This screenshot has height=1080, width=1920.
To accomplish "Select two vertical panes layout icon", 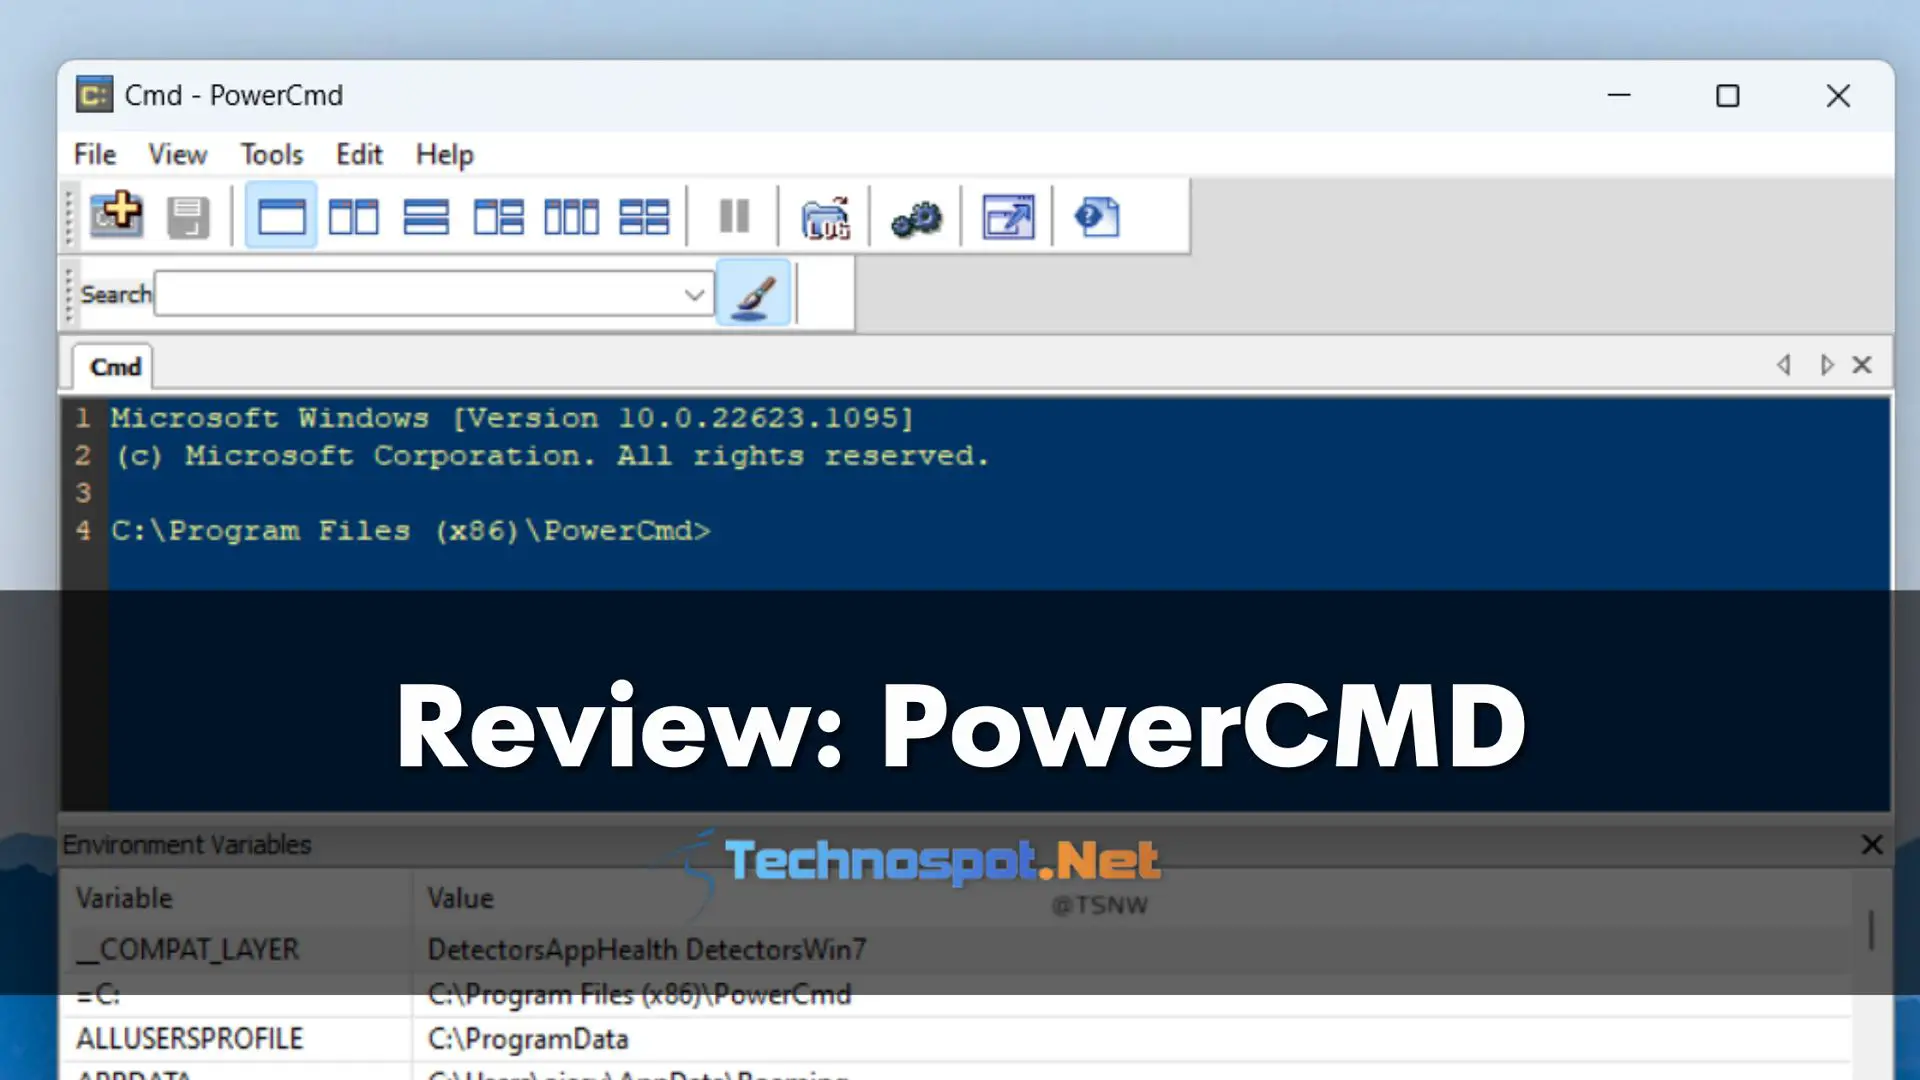I will tap(354, 217).
